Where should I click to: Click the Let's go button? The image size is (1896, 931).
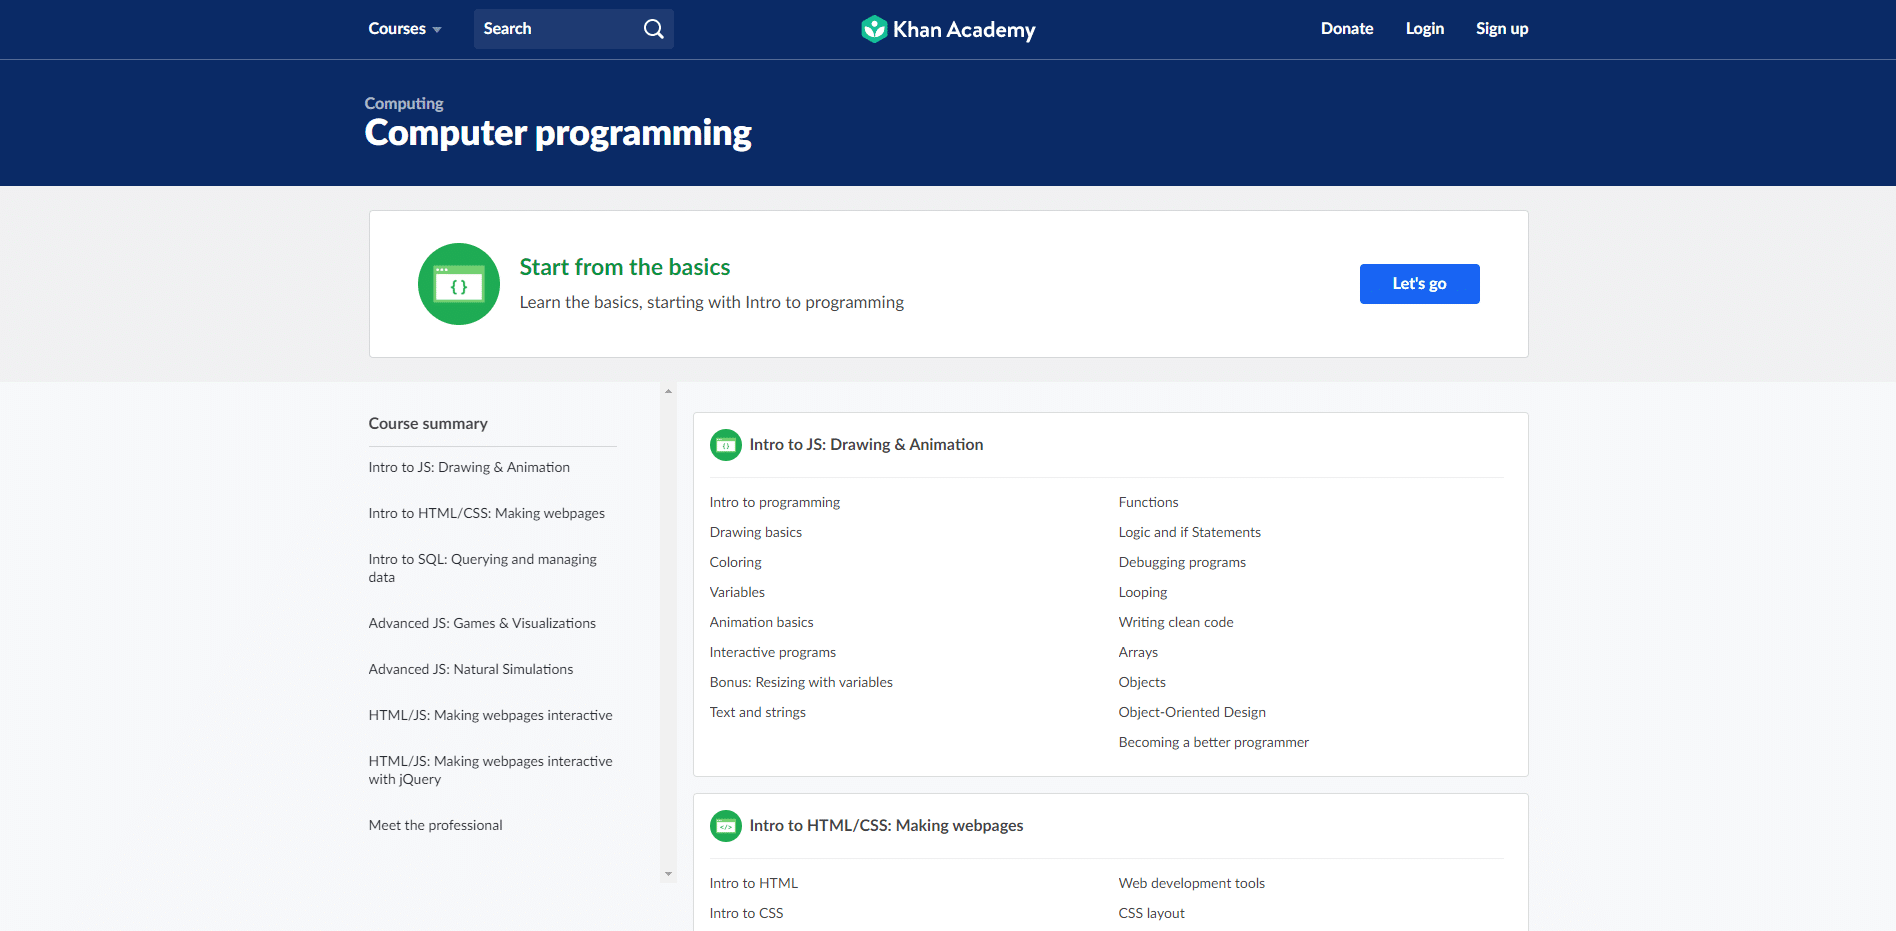click(1420, 284)
